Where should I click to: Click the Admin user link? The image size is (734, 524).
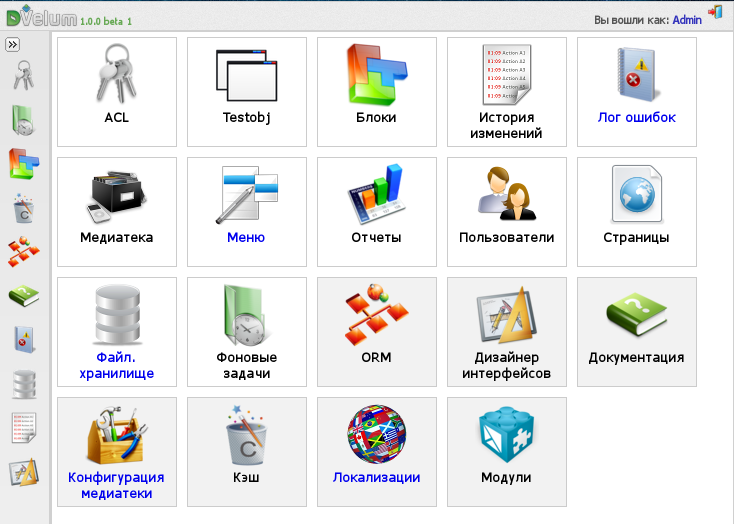687,20
